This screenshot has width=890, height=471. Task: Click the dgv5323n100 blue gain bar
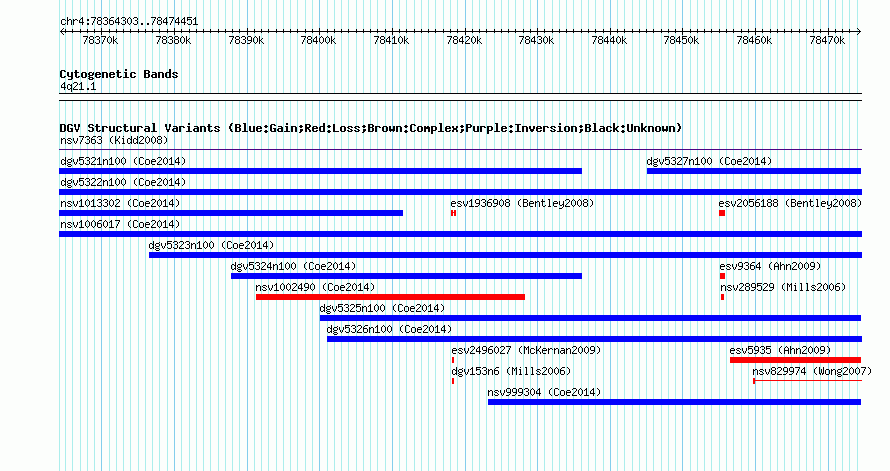click(x=505, y=255)
